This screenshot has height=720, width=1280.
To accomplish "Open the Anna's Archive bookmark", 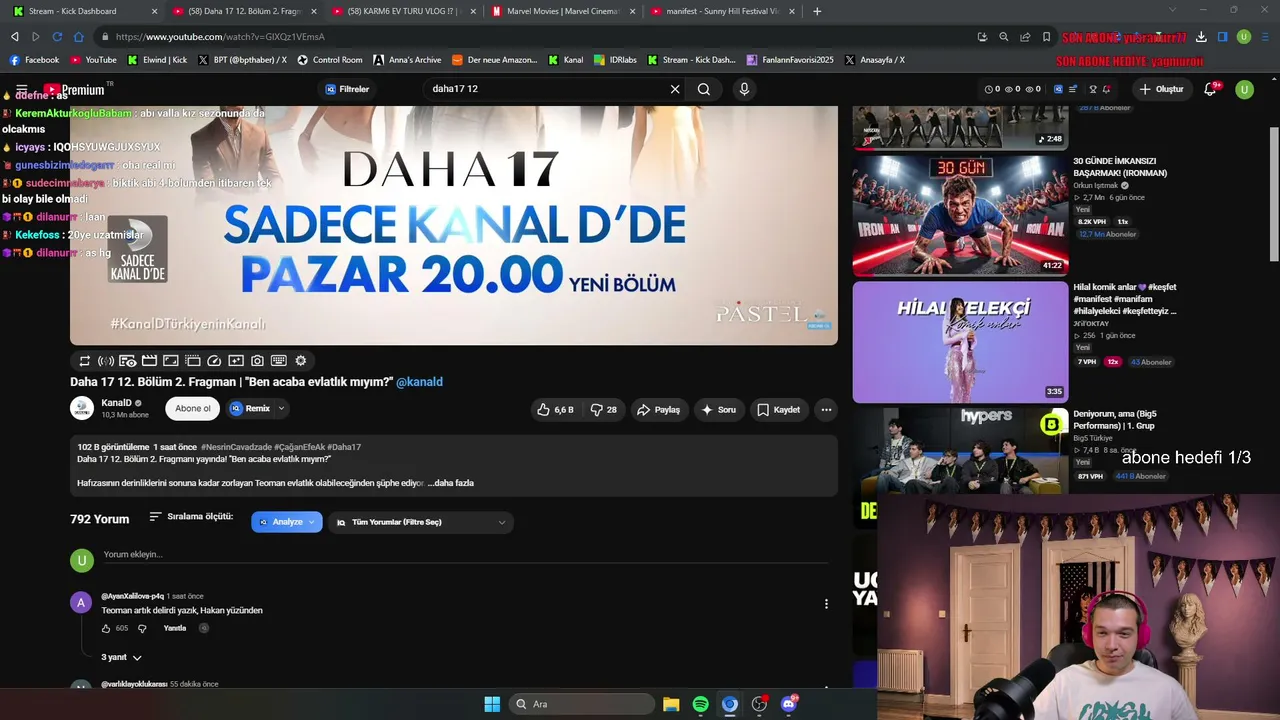I will (x=407, y=60).
